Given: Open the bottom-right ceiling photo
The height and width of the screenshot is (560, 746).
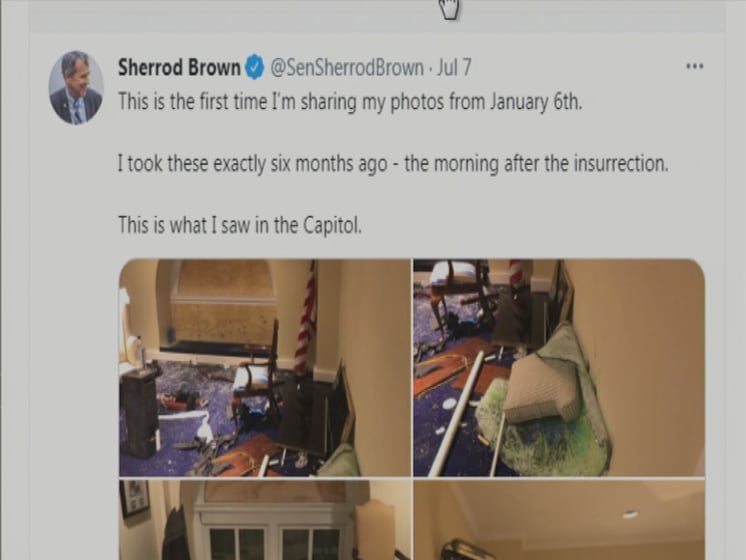Looking at the screenshot, I should click(x=559, y=520).
